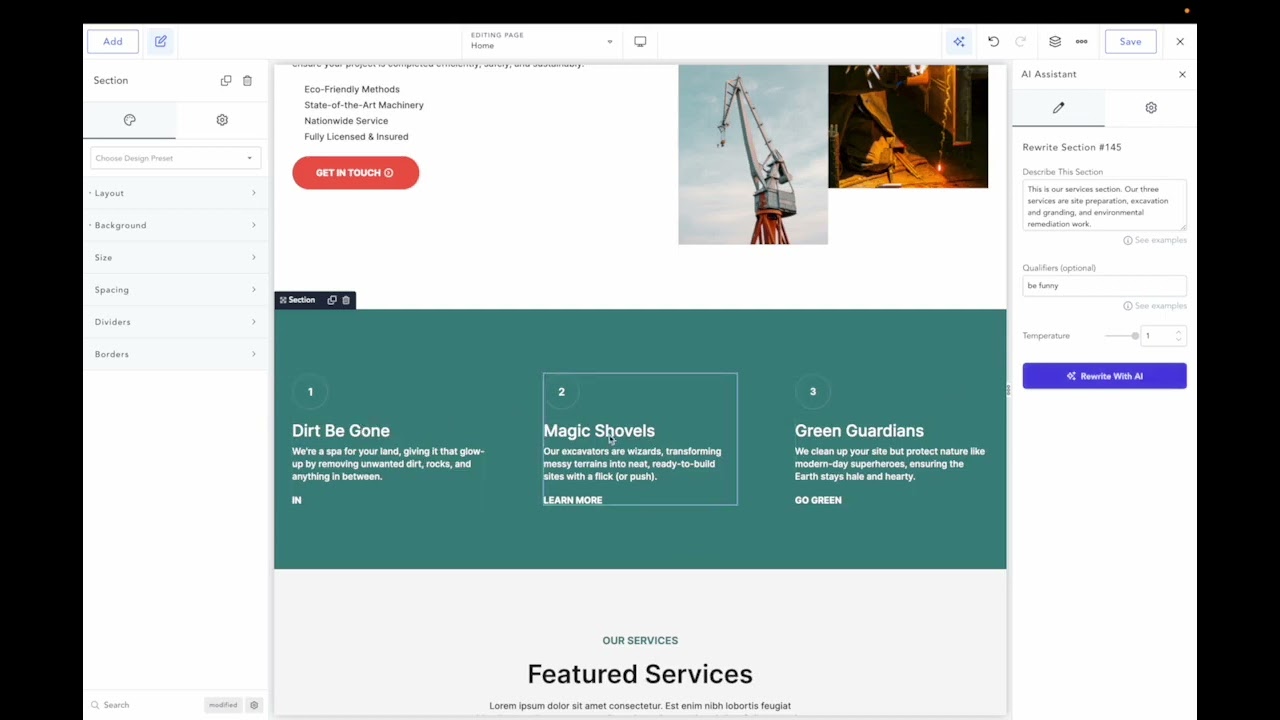Open the Choose Design Preset dropdown
The height and width of the screenshot is (720, 1280).
coord(175,158)
